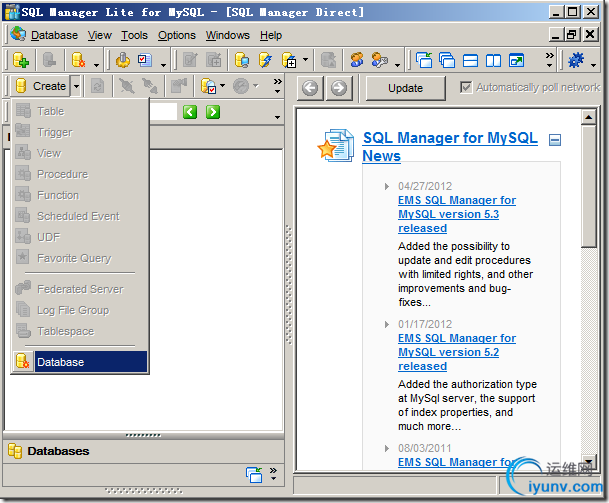Image resolution: width=609 pixels, height=503 pixels.
Task: Click the green left arrow search icon
Action: [190, 112]
